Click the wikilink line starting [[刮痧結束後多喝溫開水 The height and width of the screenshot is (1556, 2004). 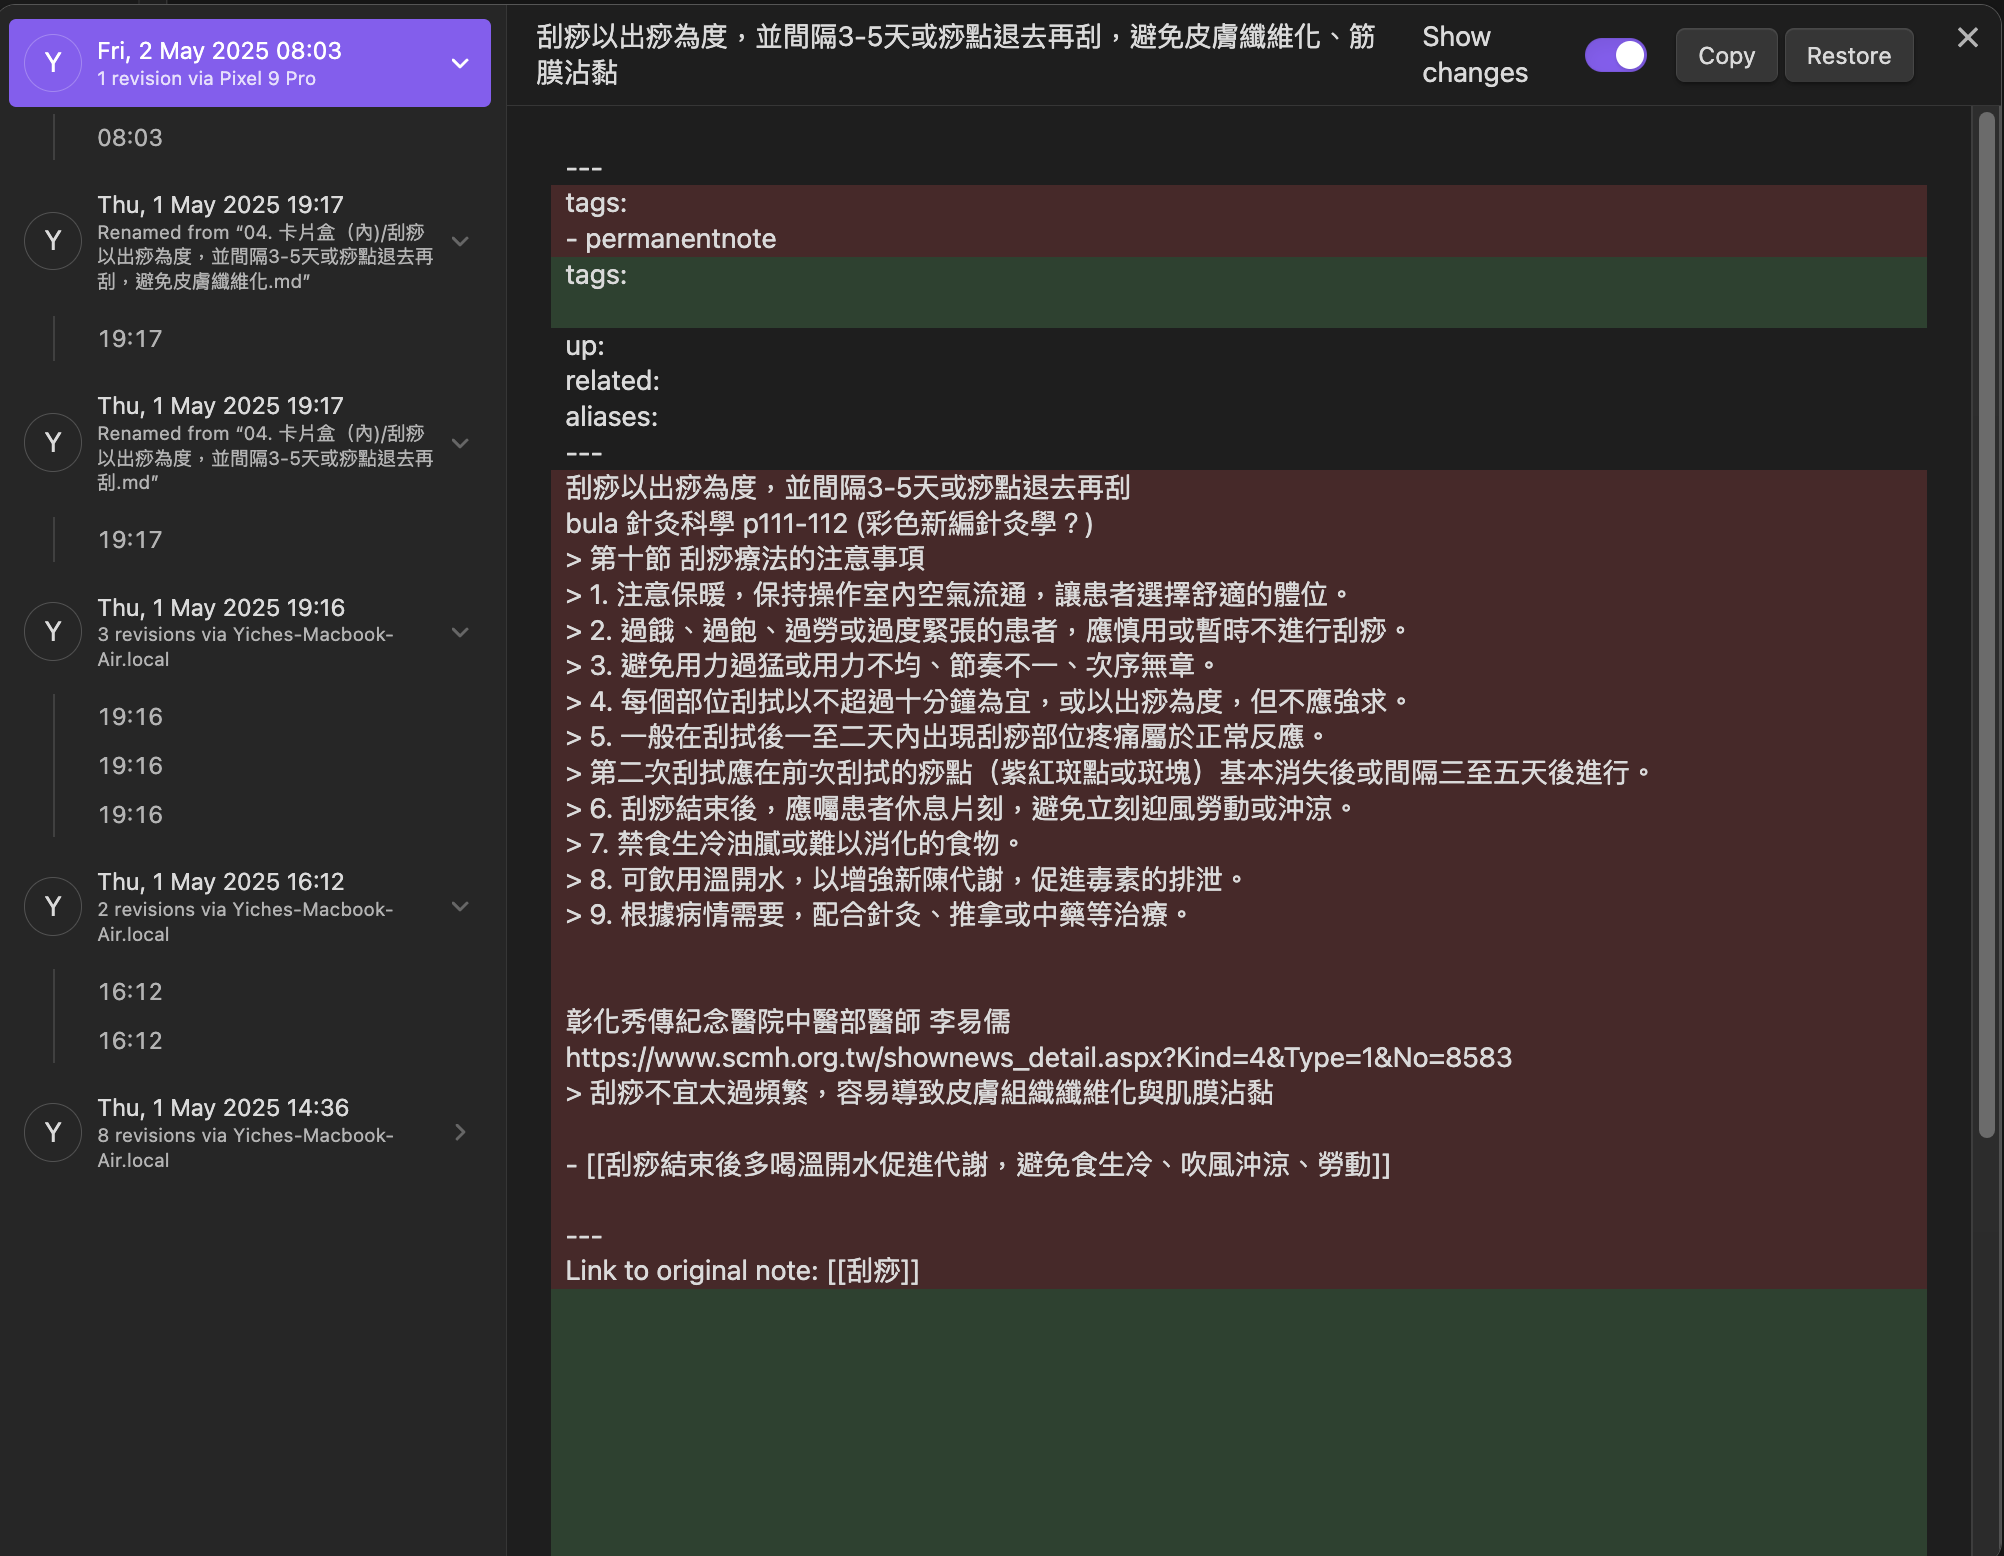click(x=977, y=1164)
